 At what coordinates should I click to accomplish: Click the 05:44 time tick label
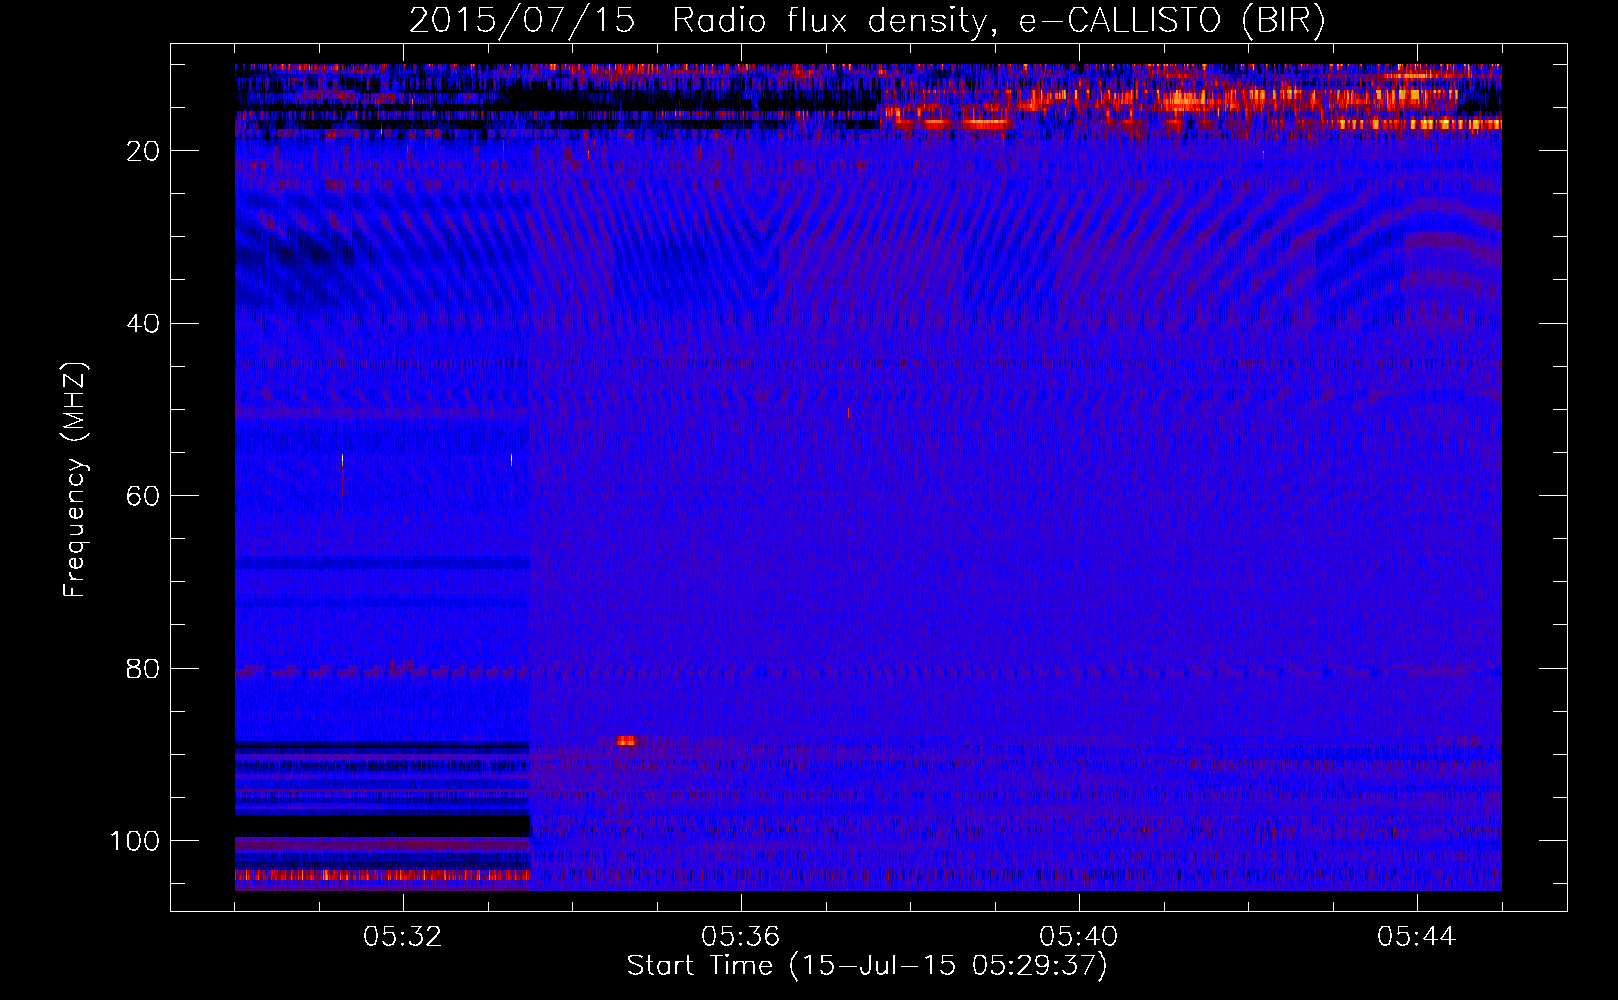click(x=1417, y=937)
